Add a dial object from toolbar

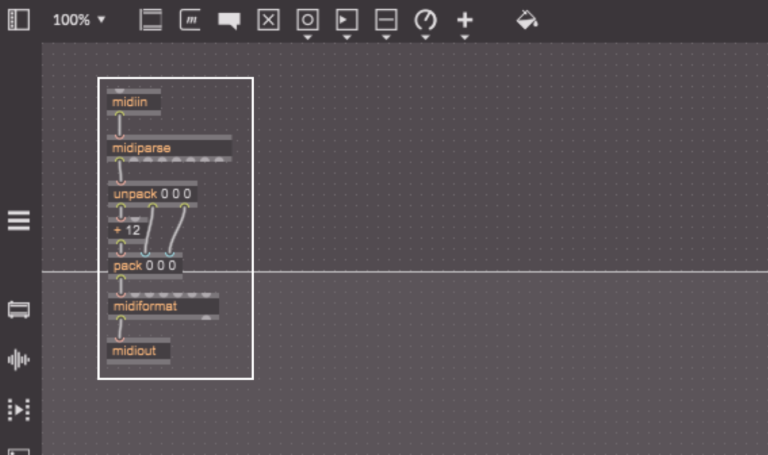pyautogui.click(x=425, y=20)
